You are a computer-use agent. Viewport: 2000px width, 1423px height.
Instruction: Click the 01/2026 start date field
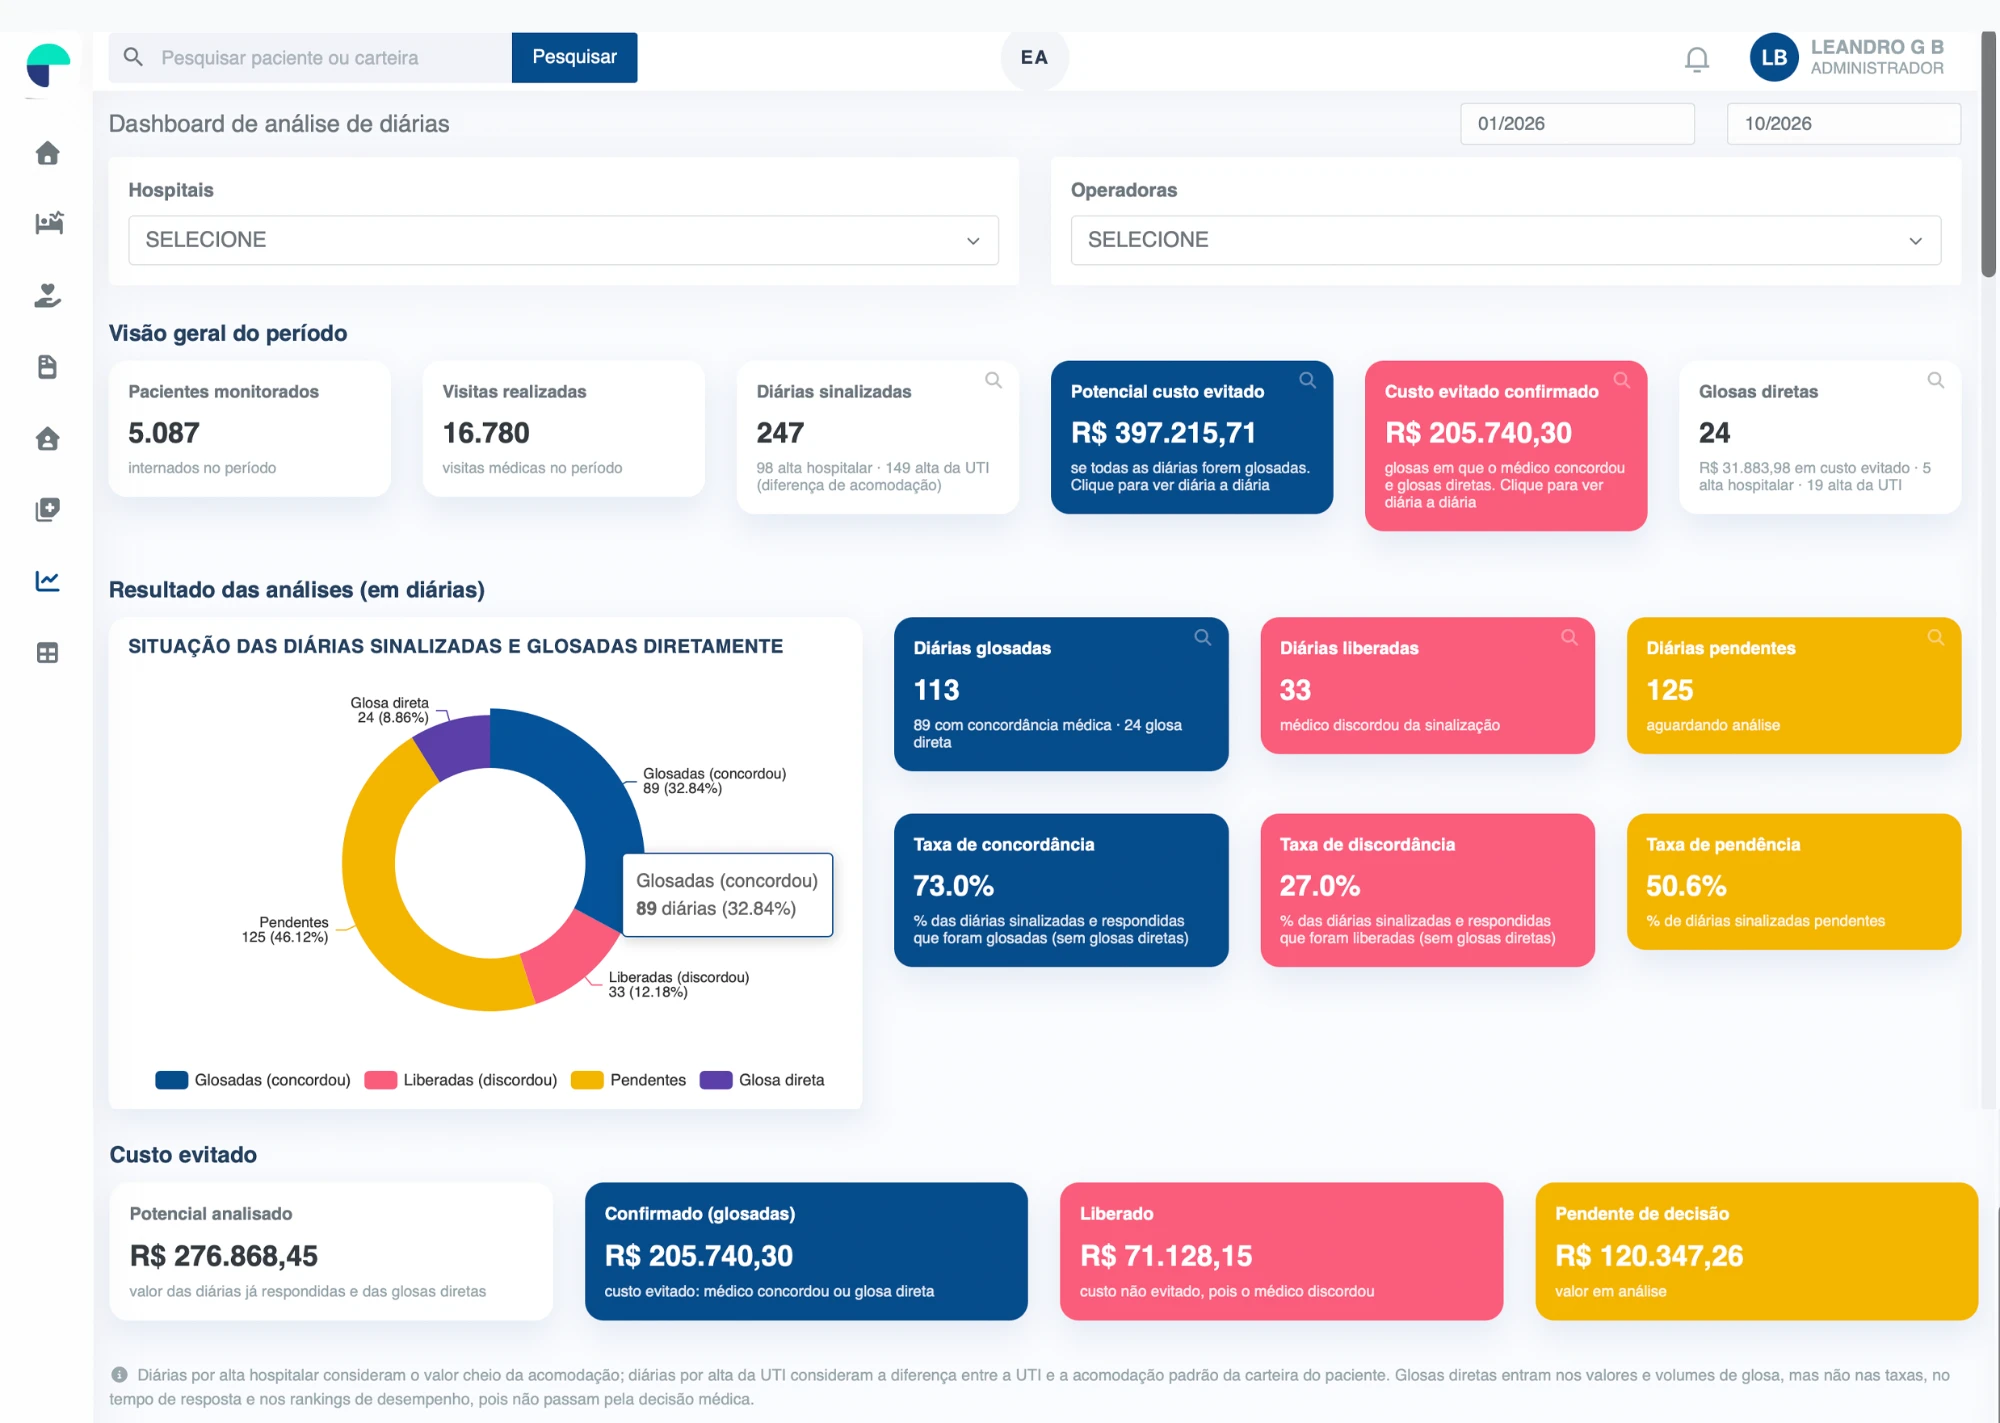pyautogui.click(x=1577, y=124)
